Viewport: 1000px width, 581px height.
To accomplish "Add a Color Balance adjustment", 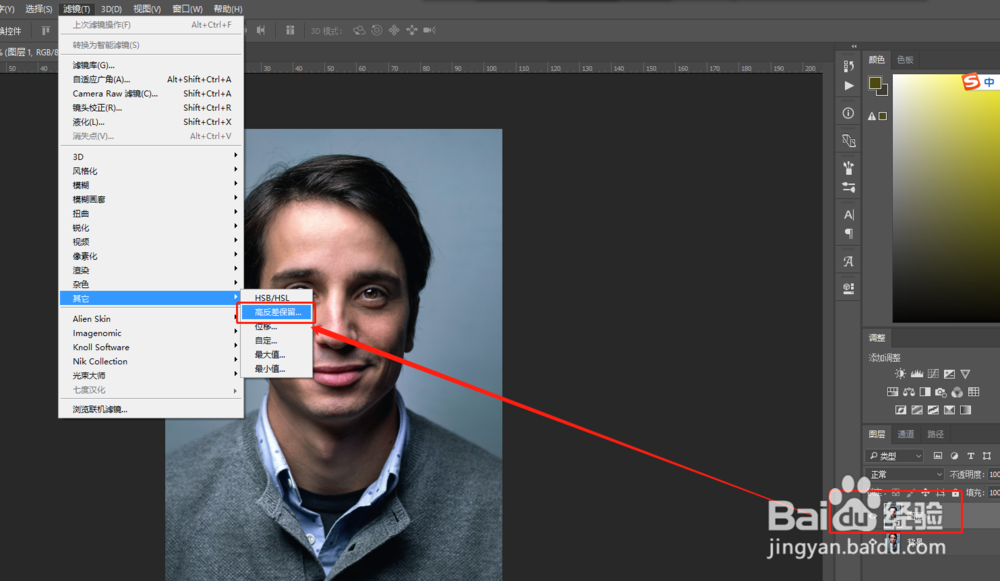I will click(x=909, y=392).
